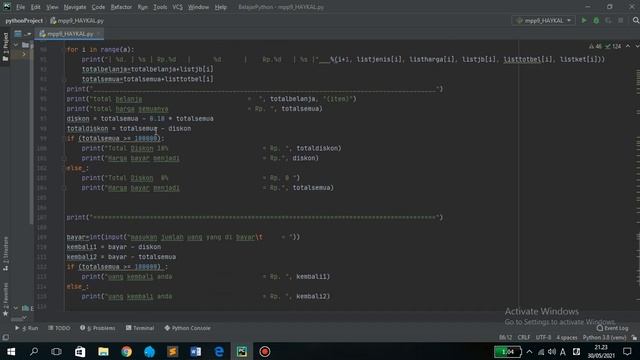640x360 pixels.
Task: Open the Terminal tool window
Action: (x=140, y=328)
